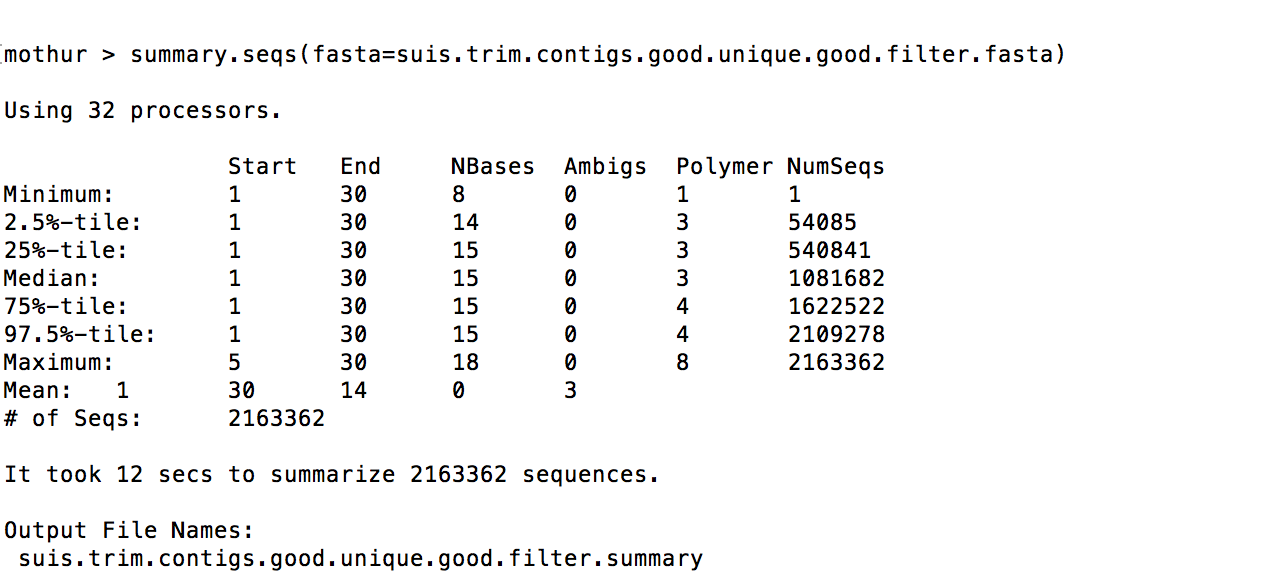Click the End column header
The width and height of the screenshot is (1266, 580).
(361, 166)
